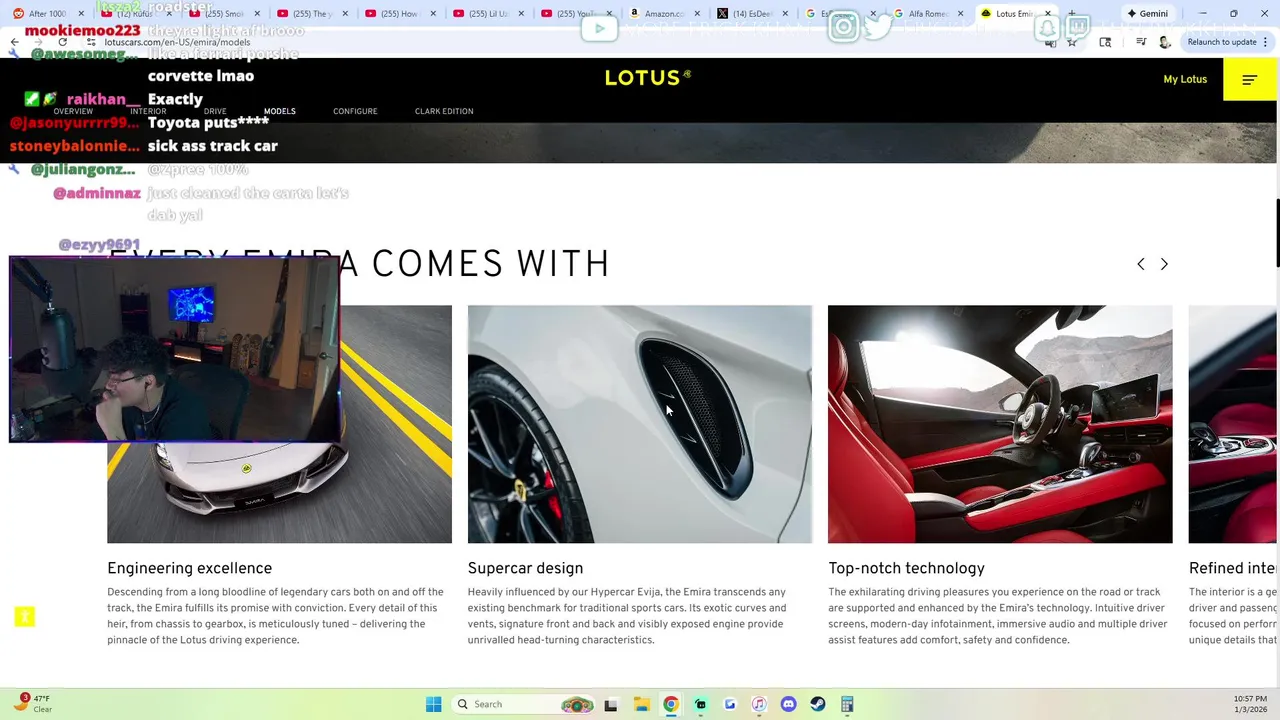Viewport: 1280px width, 720px height.
Task: Open Task View on the taskbar
Action: (x=611, y=704)
